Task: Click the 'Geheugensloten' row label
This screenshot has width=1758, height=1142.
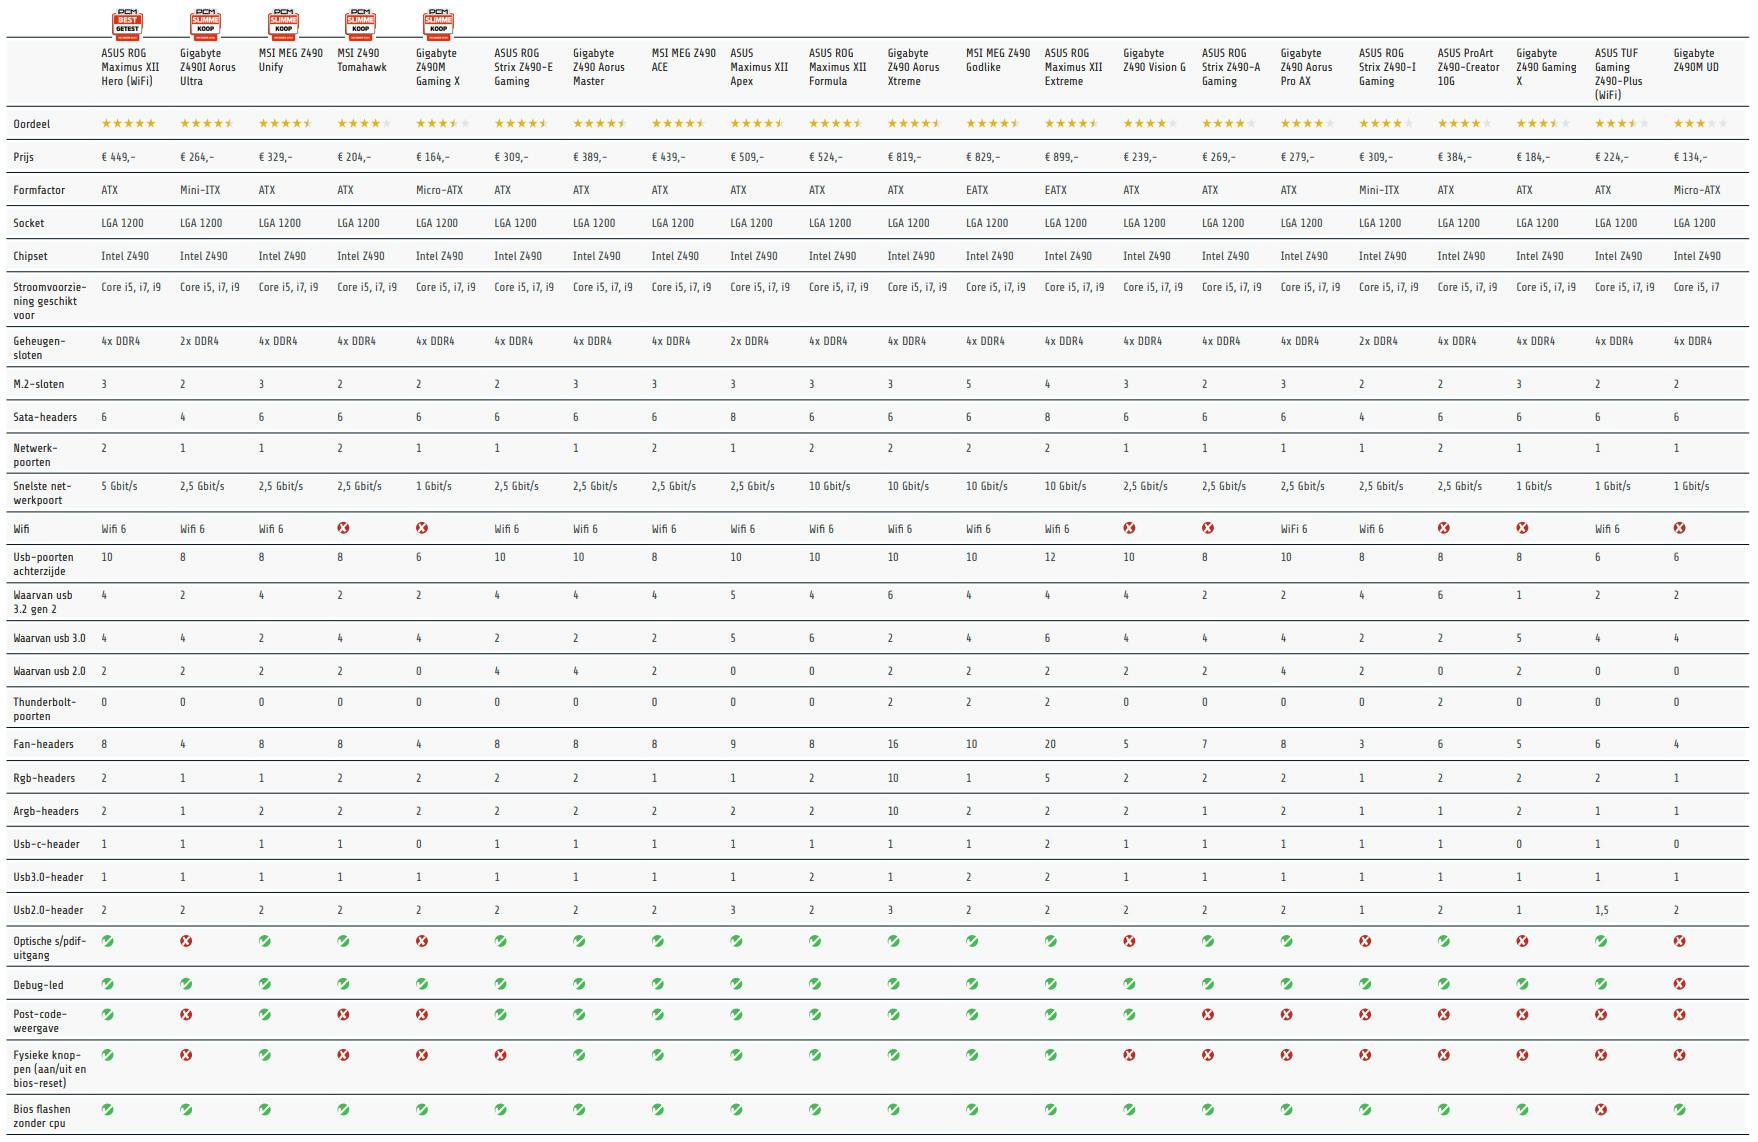Action: pos(39,348)
